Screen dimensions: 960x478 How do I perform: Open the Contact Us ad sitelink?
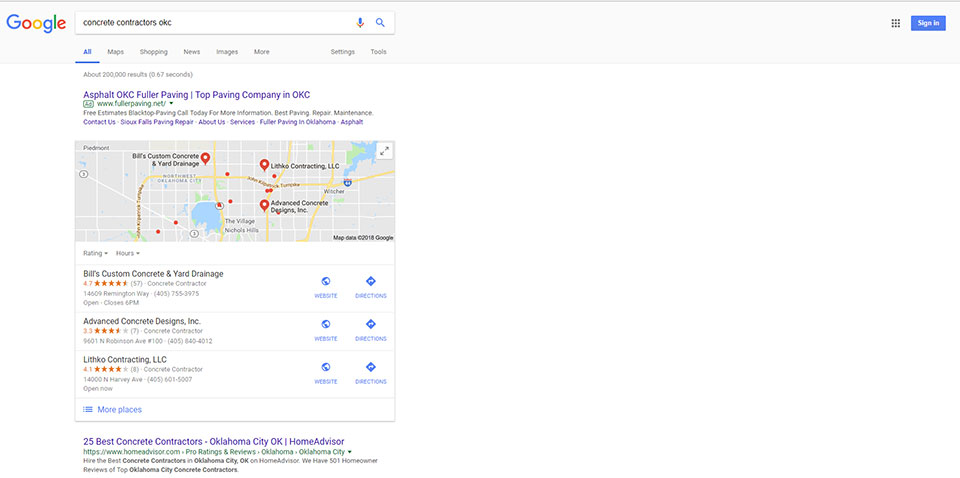pyautogui.click(x=99, y=122)
